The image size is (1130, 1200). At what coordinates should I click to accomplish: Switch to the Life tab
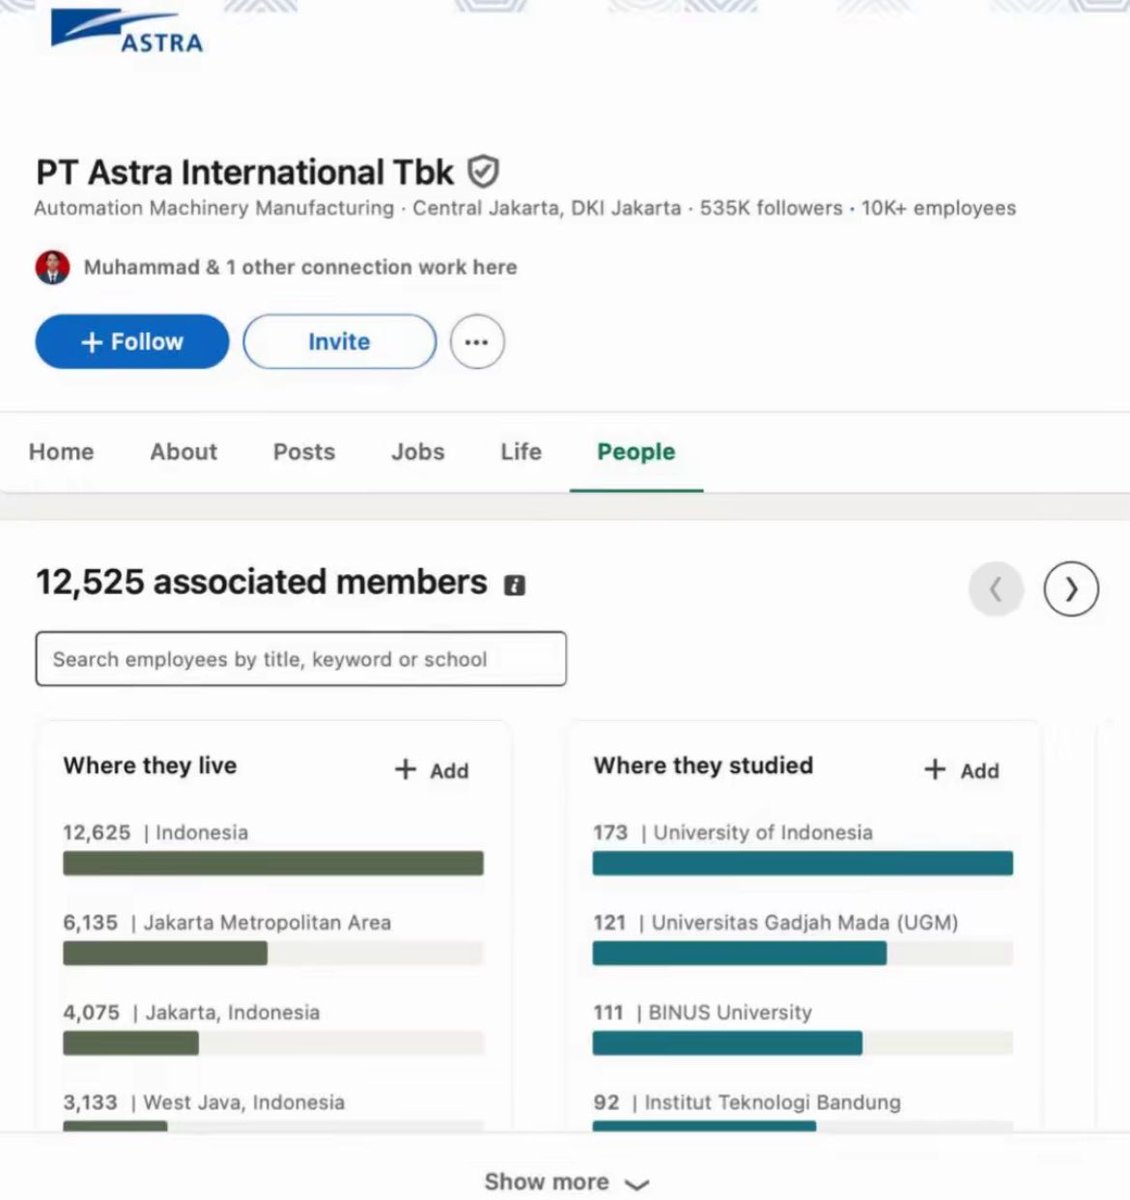(521, 452)
